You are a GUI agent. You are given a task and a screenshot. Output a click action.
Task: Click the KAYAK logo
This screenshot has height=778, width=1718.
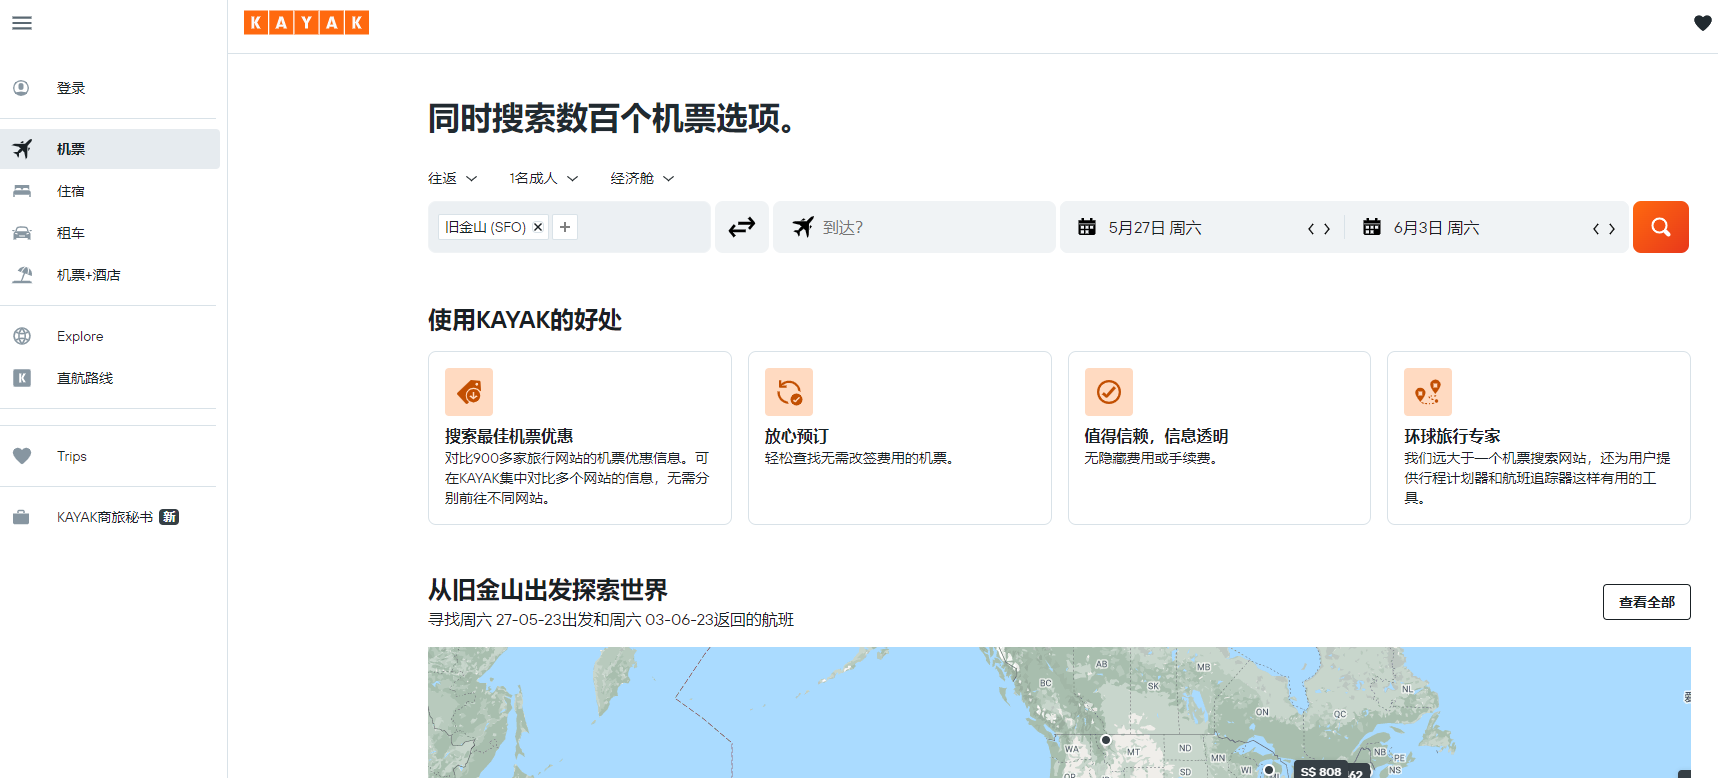[x=306, y=23]
